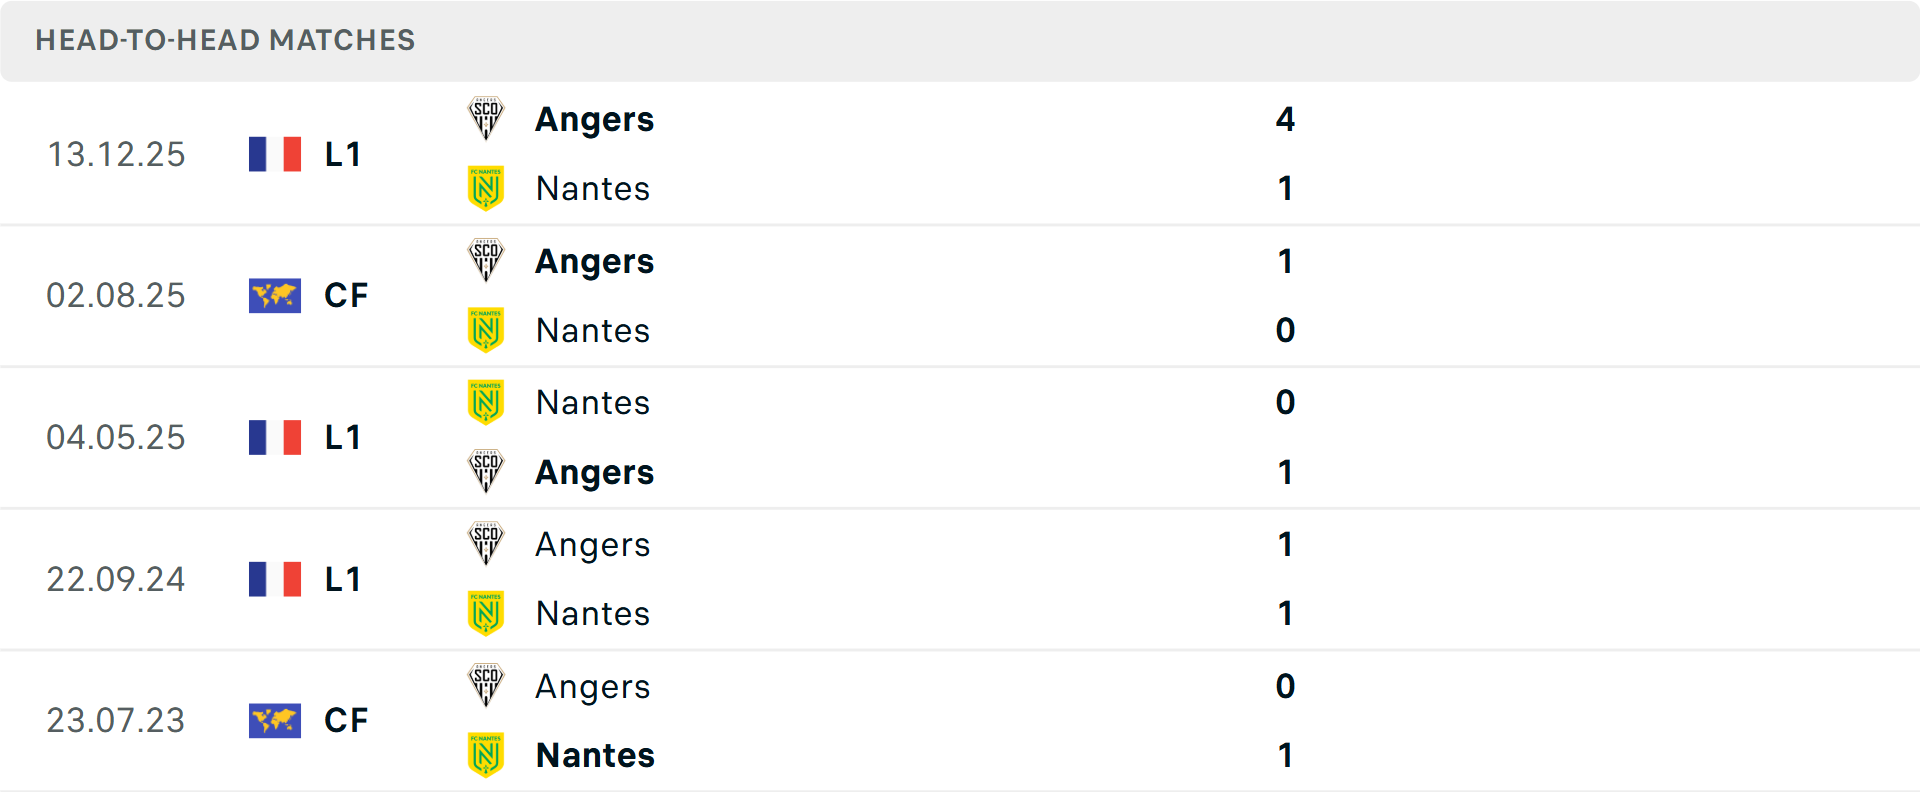
Task: Click the Nantes crest in the bottom match
Action: point(486,755)
